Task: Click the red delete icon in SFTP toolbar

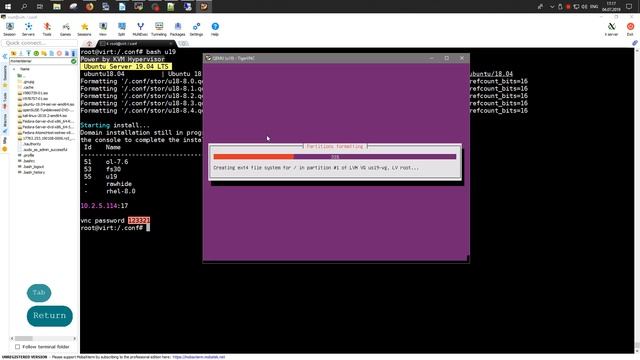Action: (x=59, y=53)
